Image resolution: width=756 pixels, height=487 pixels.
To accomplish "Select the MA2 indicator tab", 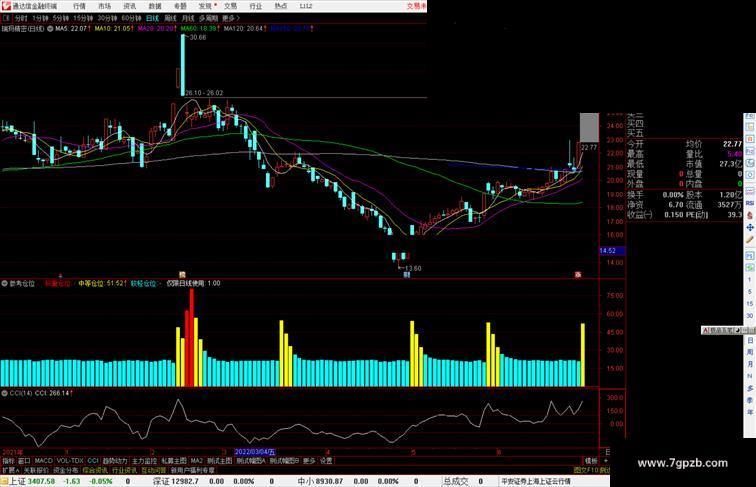I will (197, 461).
